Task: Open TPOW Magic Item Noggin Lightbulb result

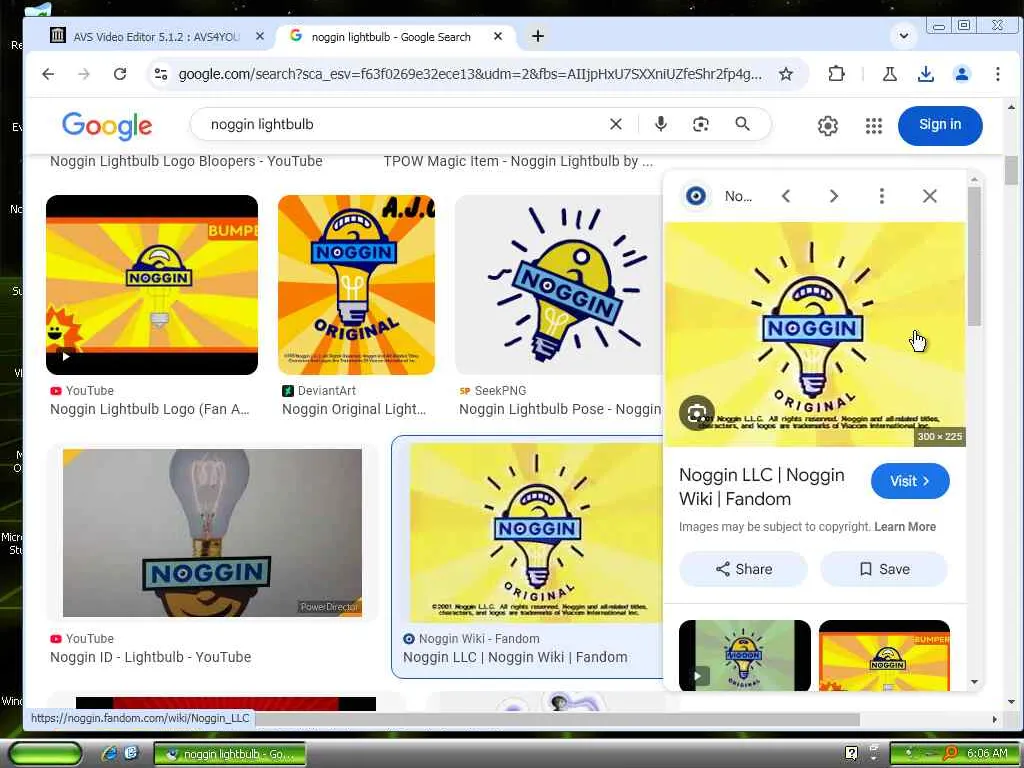Action: [x=518, y=161]
